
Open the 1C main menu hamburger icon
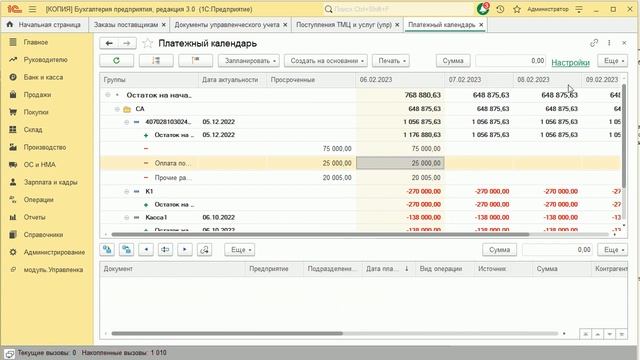[32, 9]
